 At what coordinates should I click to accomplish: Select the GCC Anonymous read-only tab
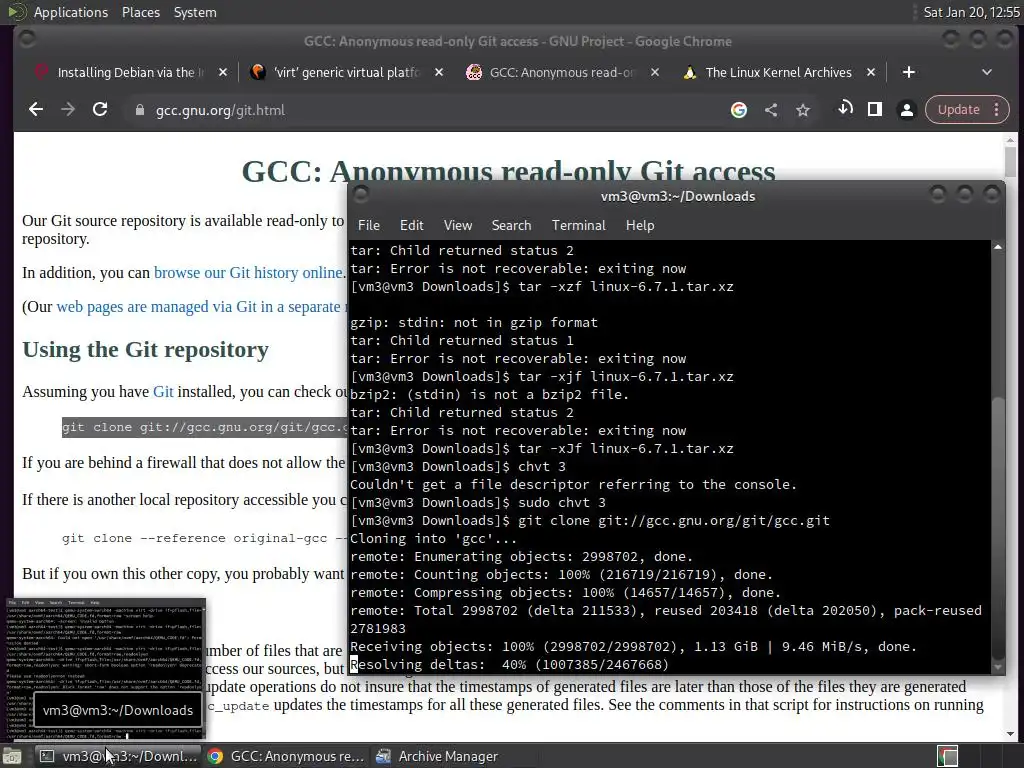point(562,72)
